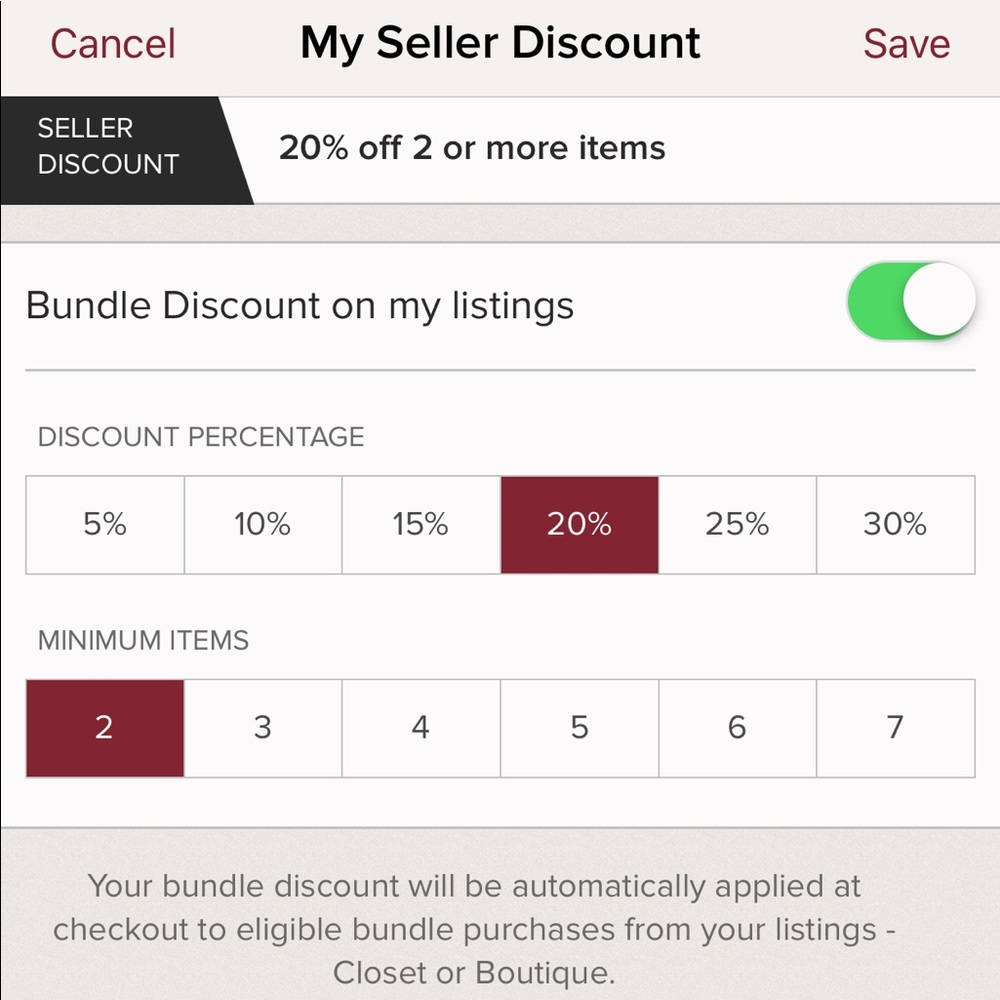Select the 5% discount percentage

[103, 524]
